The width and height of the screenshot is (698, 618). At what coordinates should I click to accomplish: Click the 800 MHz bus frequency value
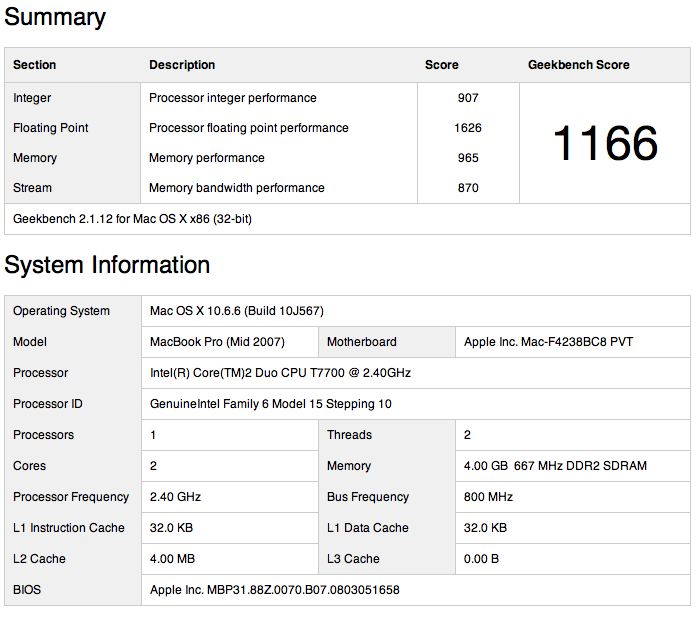488,497
